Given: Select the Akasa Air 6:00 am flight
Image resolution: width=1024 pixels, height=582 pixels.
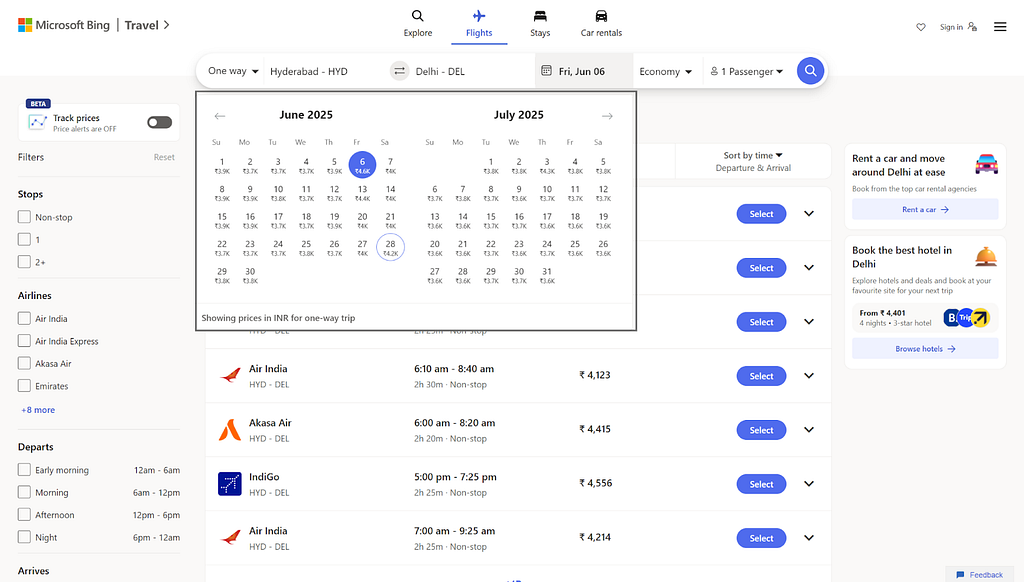Looking at the screenshot, I should click(x=761, y=430).
